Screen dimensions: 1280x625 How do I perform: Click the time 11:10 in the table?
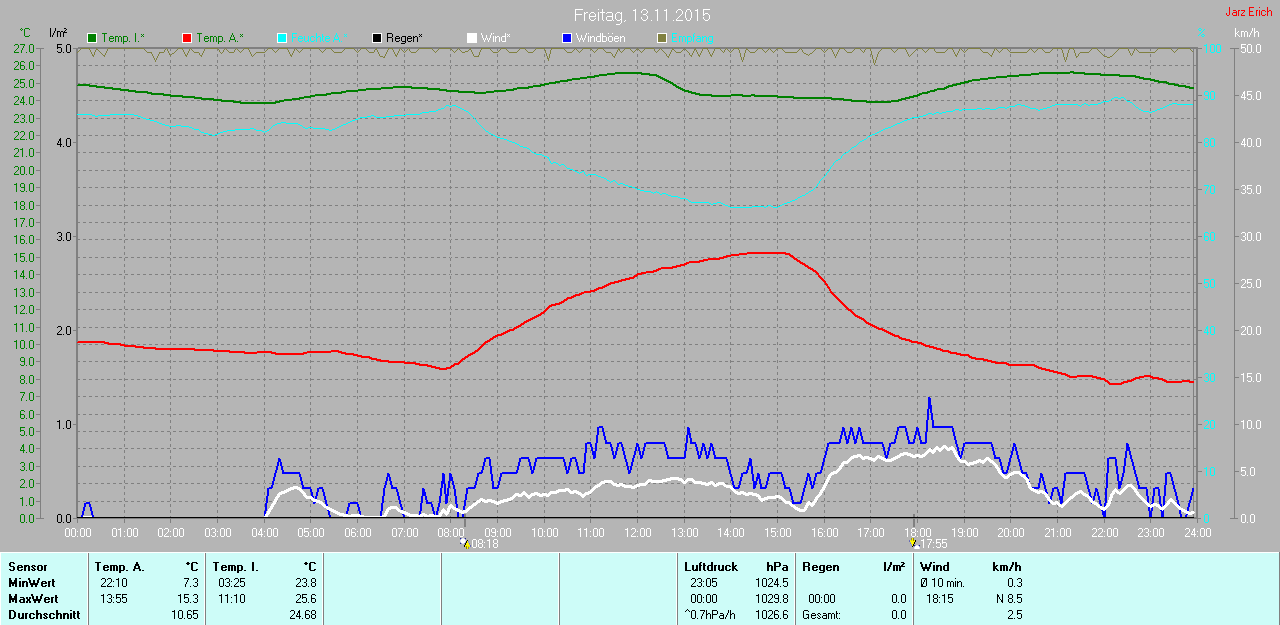click(231, 599)
